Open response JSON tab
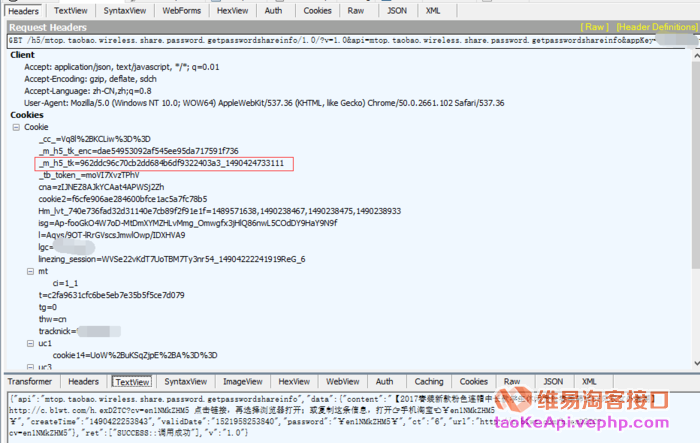Screen dimensions: 700x443 pyautogui.click(x=553, y=381)
